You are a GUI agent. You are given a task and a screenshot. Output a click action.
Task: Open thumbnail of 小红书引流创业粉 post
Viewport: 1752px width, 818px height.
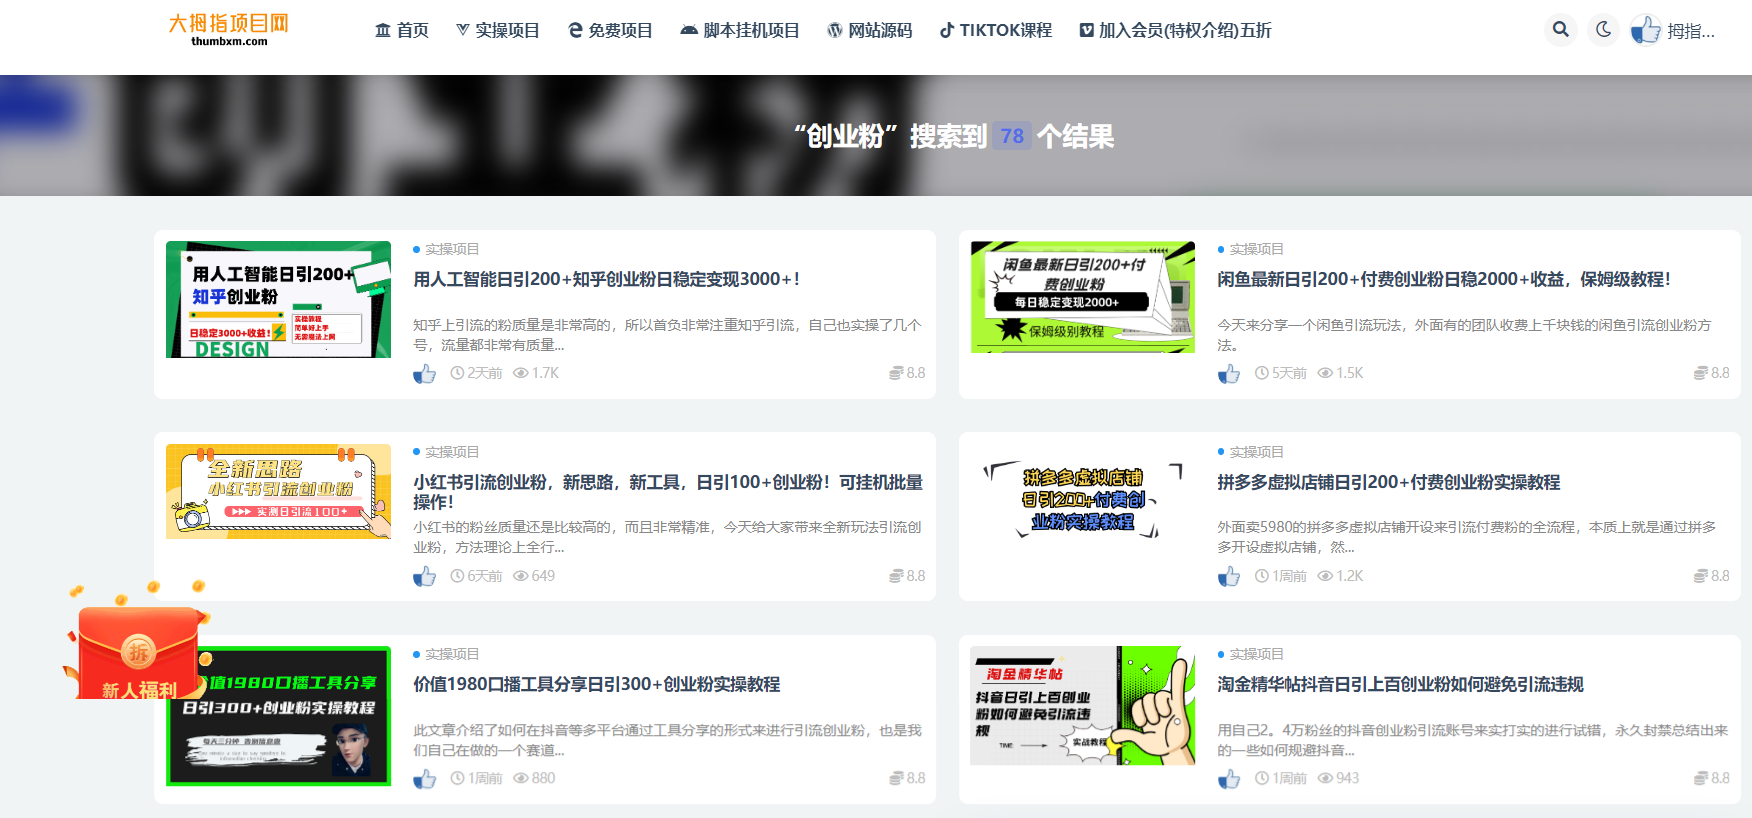coord(278,492)
